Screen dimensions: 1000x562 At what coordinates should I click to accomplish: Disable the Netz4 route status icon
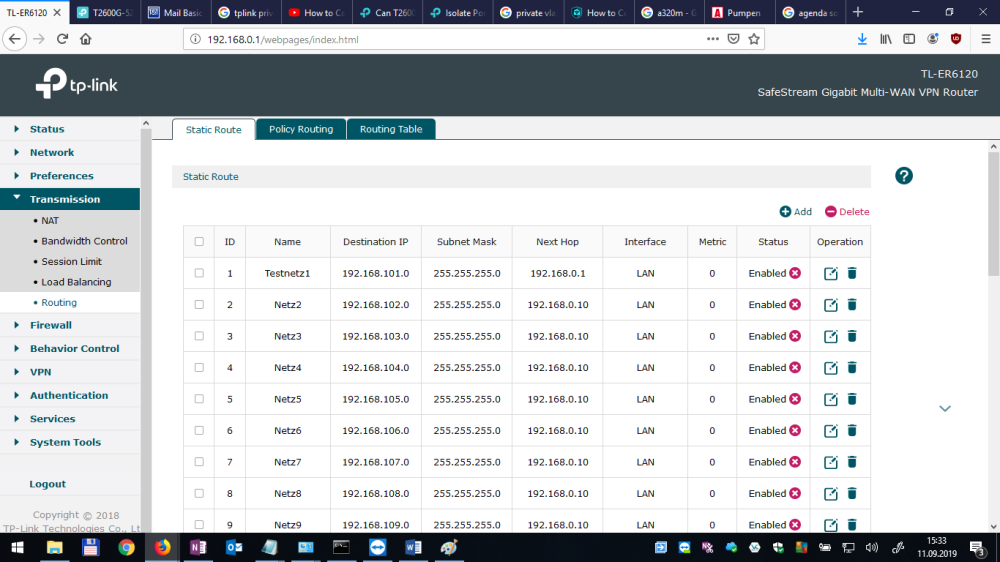795,367
